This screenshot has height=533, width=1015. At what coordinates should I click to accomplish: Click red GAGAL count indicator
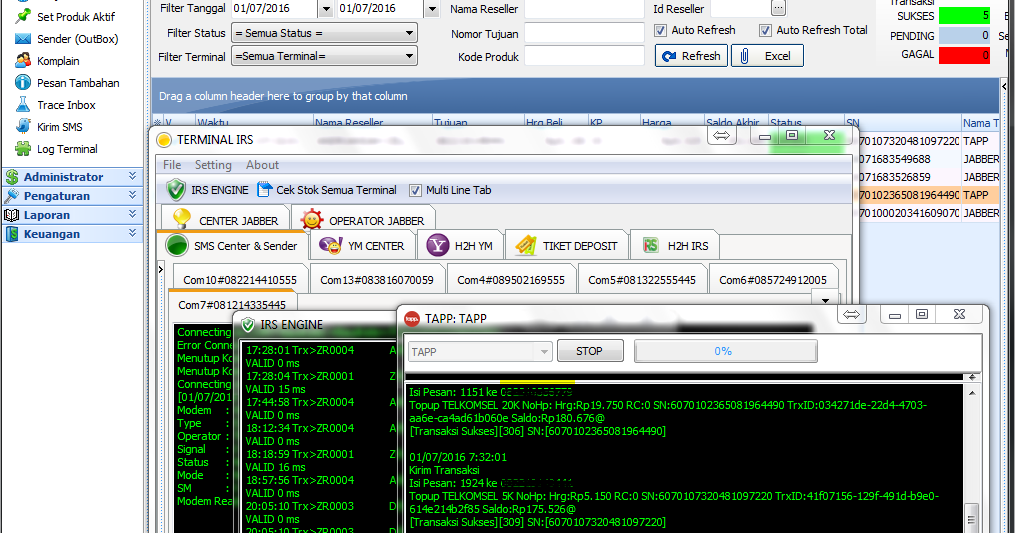pyautogui.click(x=965, y=54)
